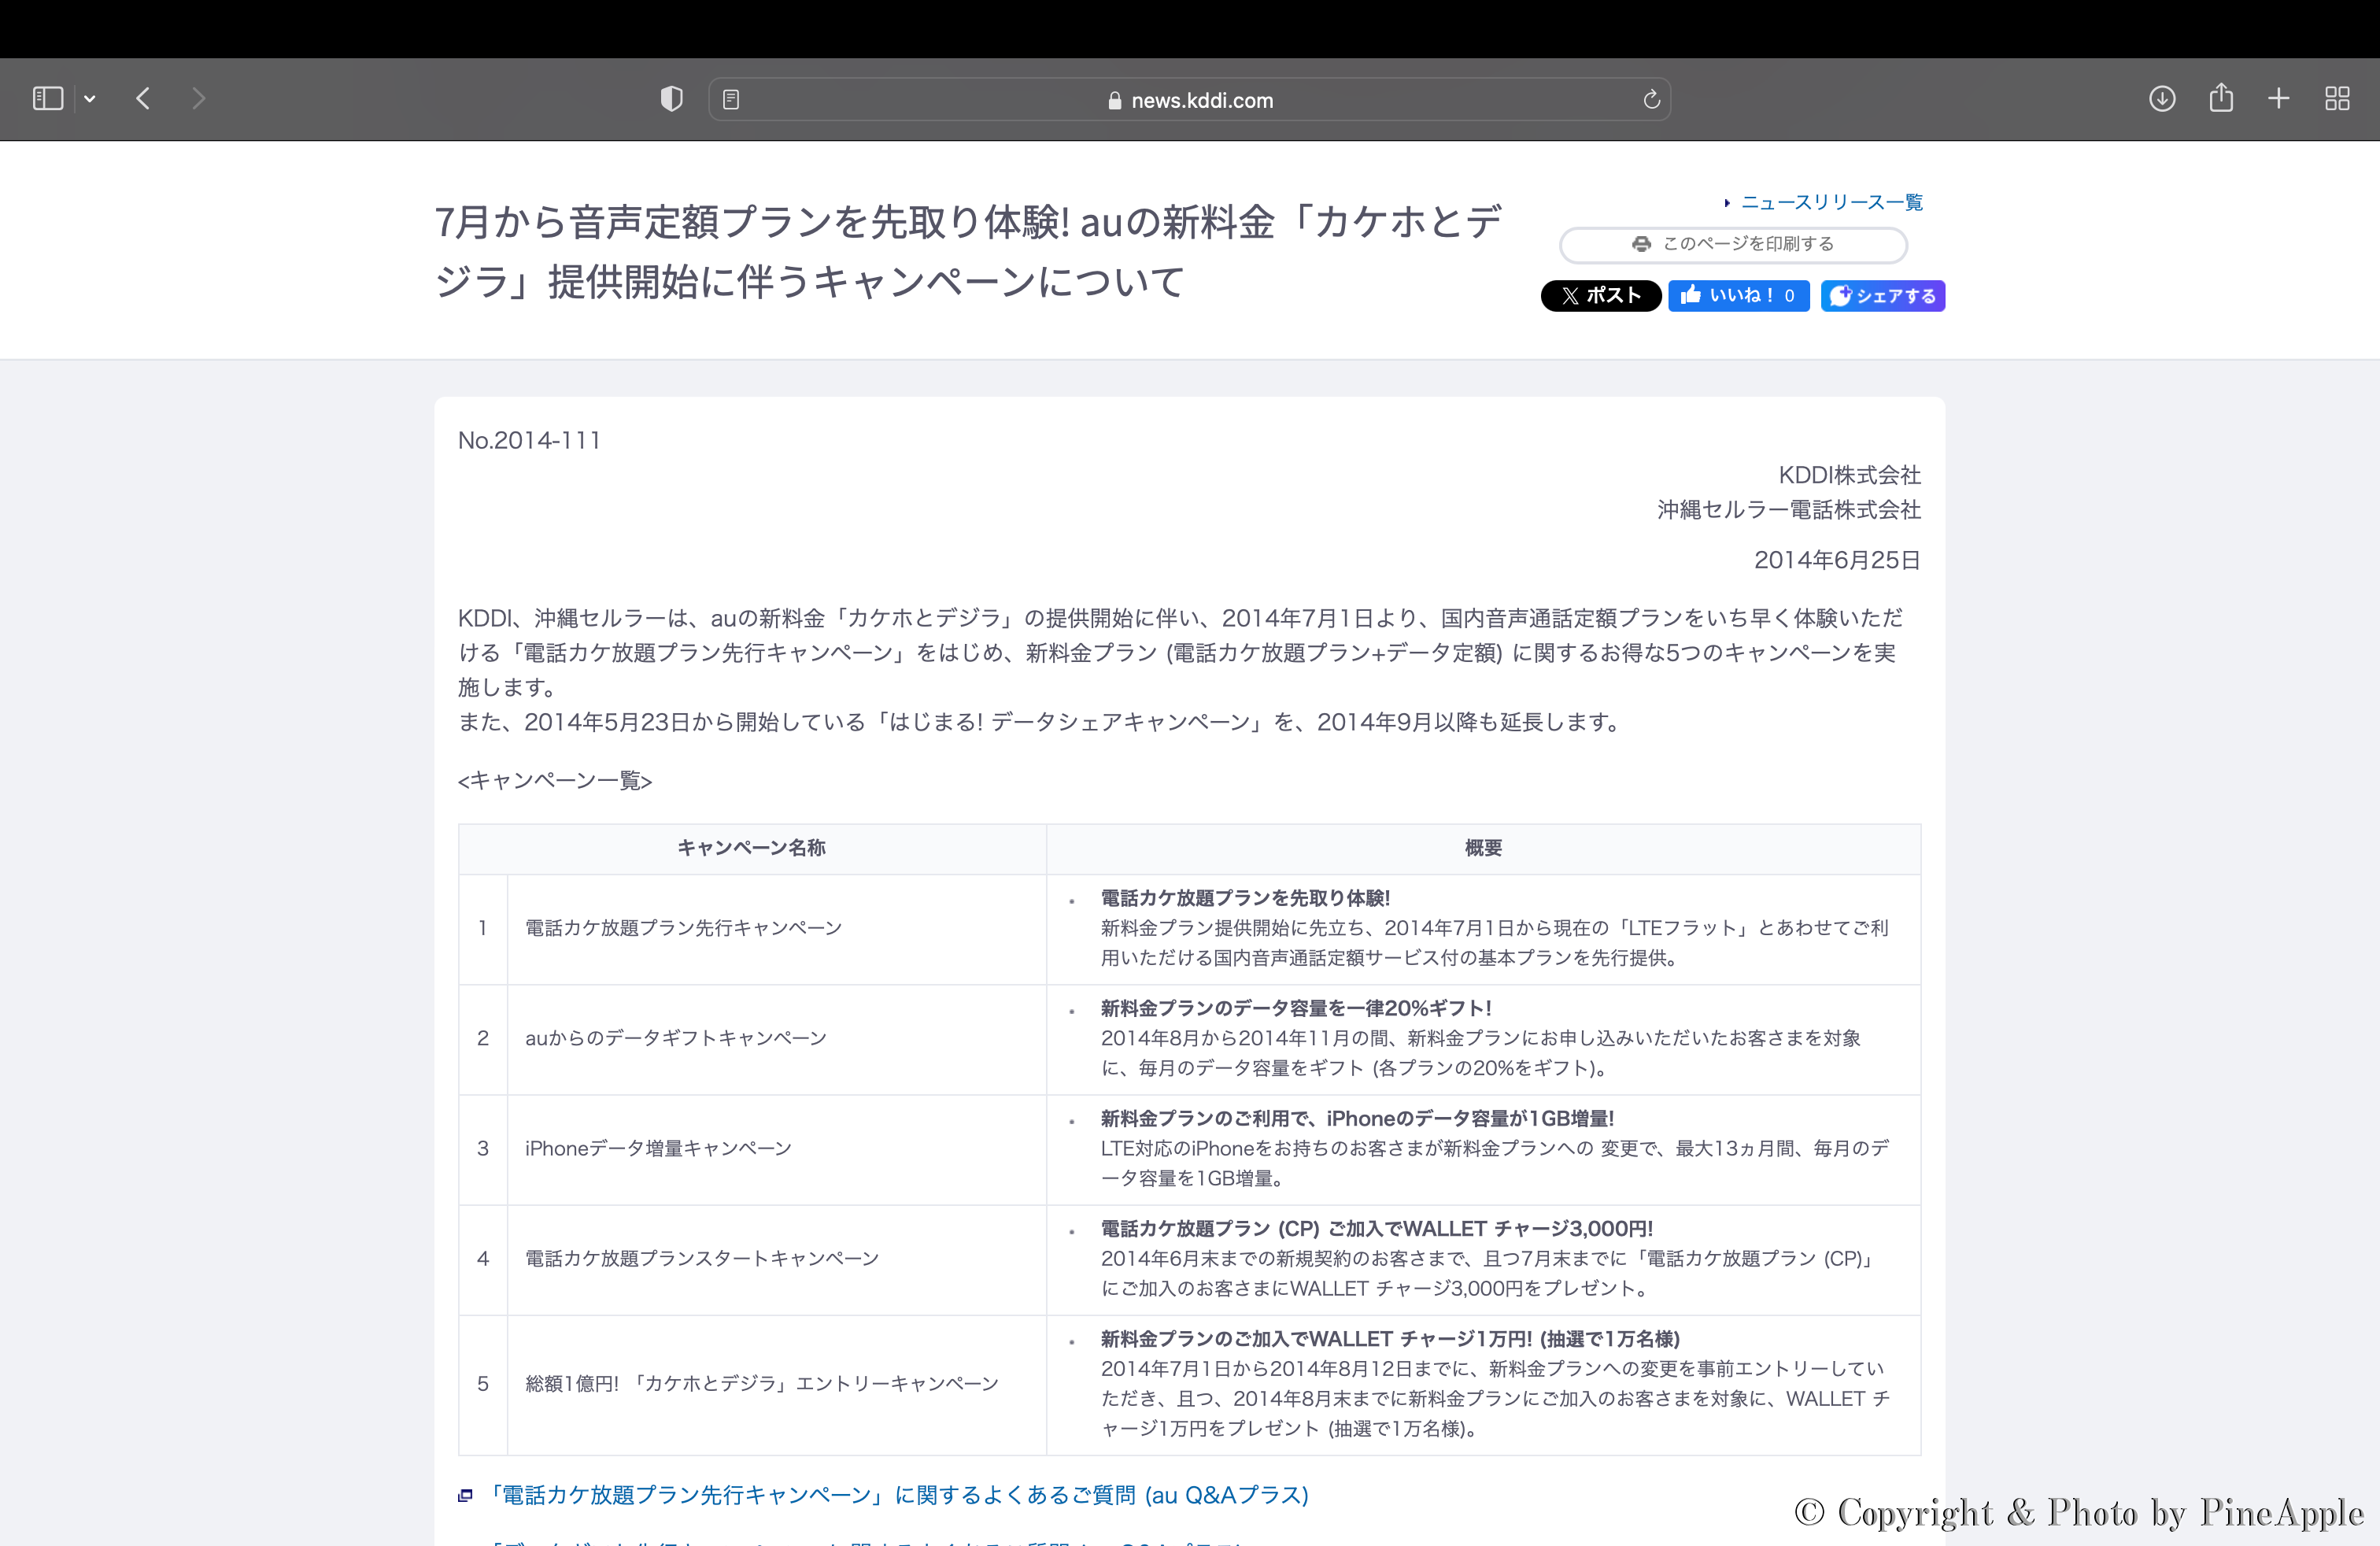
Task: Reload the news.kddi.com page
Action: (1651, 99)
